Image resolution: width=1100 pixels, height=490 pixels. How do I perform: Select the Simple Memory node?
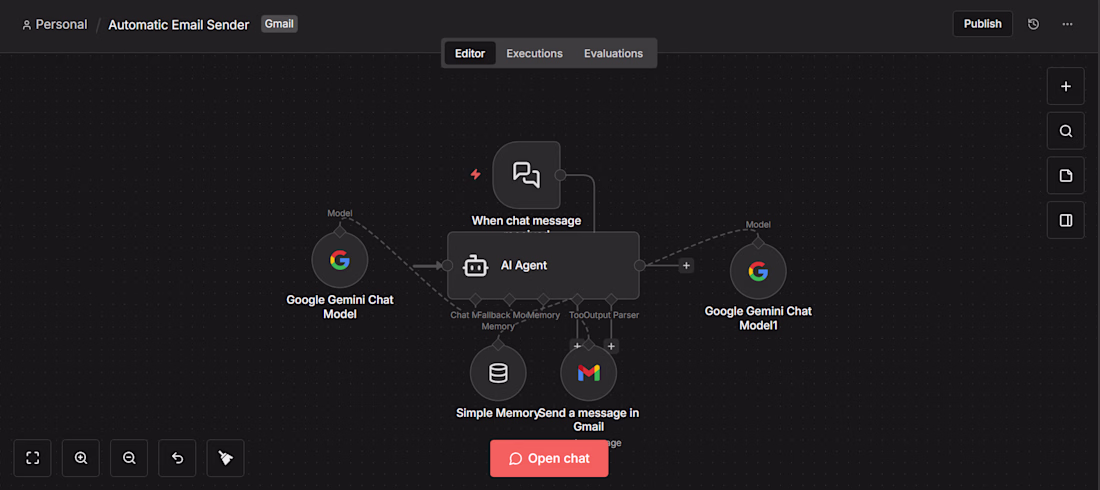click(x=498, y=373)
